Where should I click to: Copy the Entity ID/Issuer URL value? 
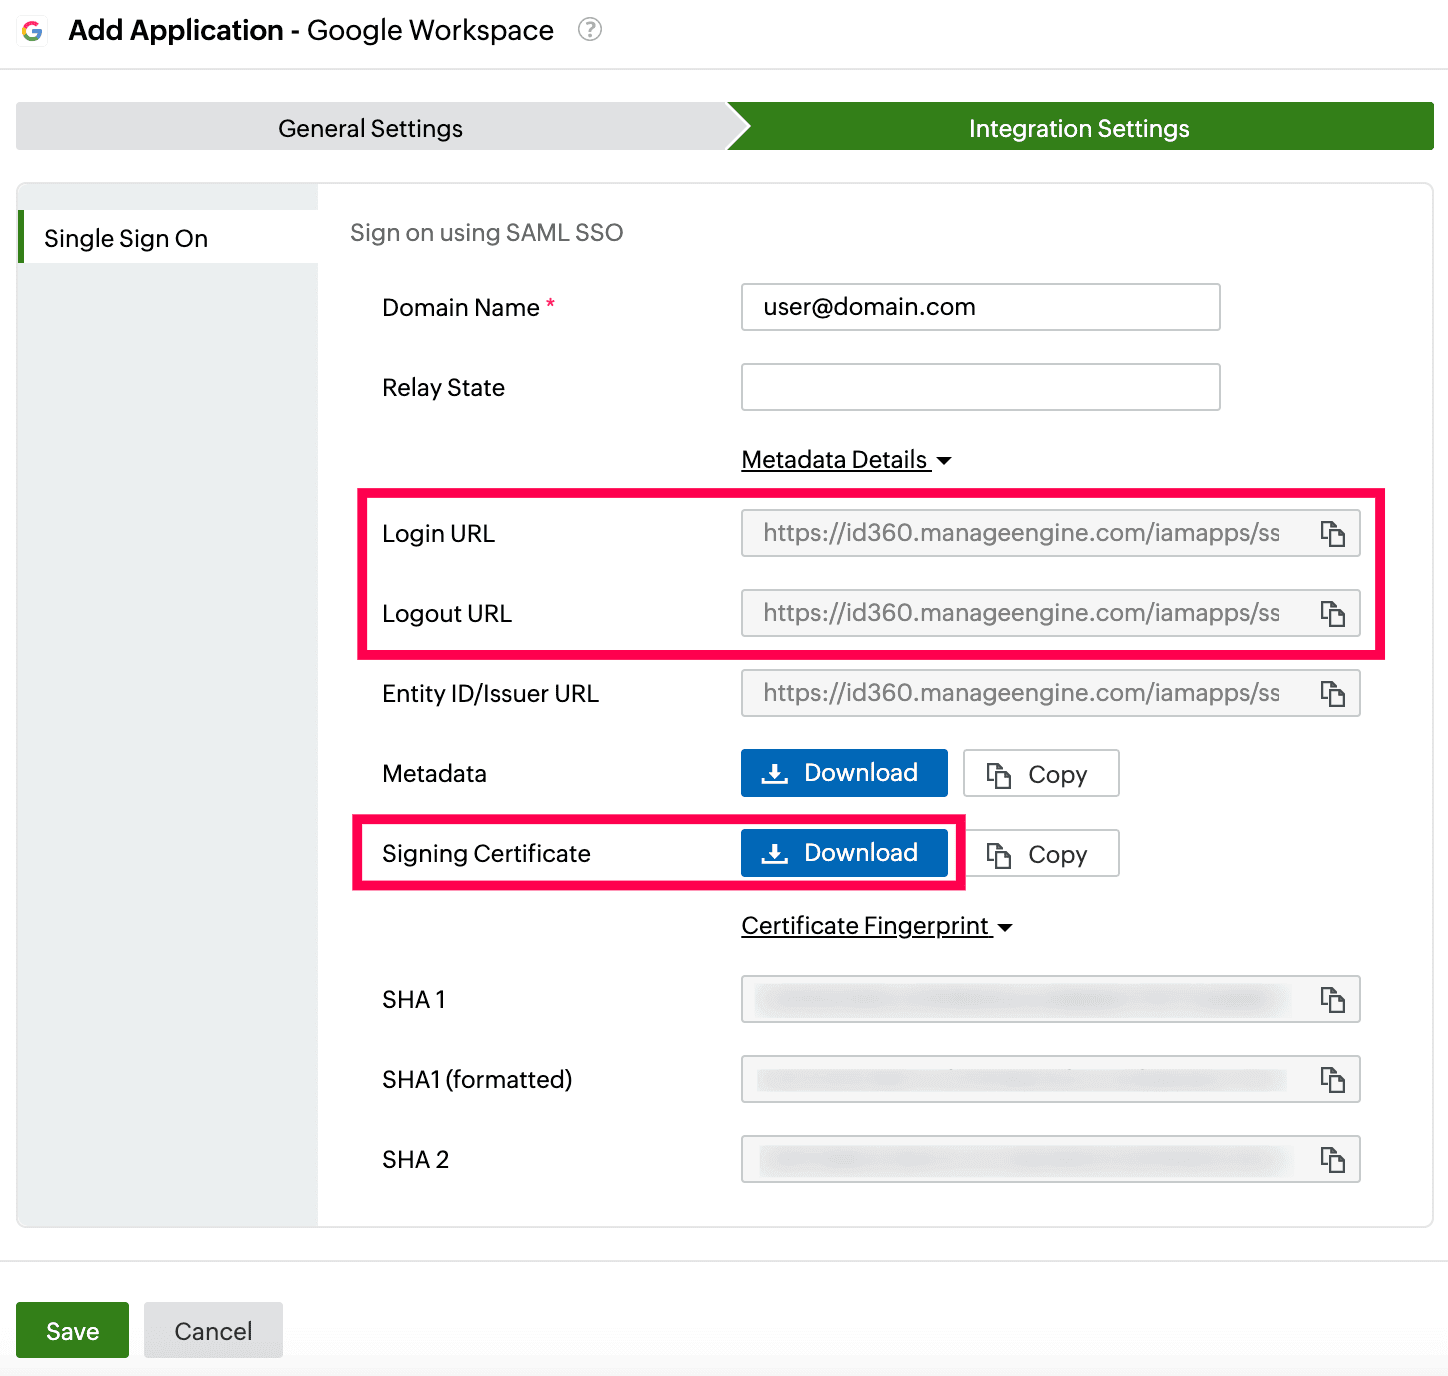tap(1332, 693)
